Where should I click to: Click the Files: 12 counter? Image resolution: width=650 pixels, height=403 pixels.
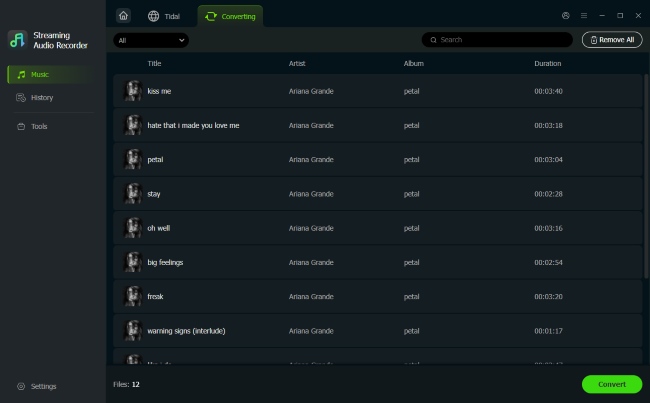(x=126, y=384)
